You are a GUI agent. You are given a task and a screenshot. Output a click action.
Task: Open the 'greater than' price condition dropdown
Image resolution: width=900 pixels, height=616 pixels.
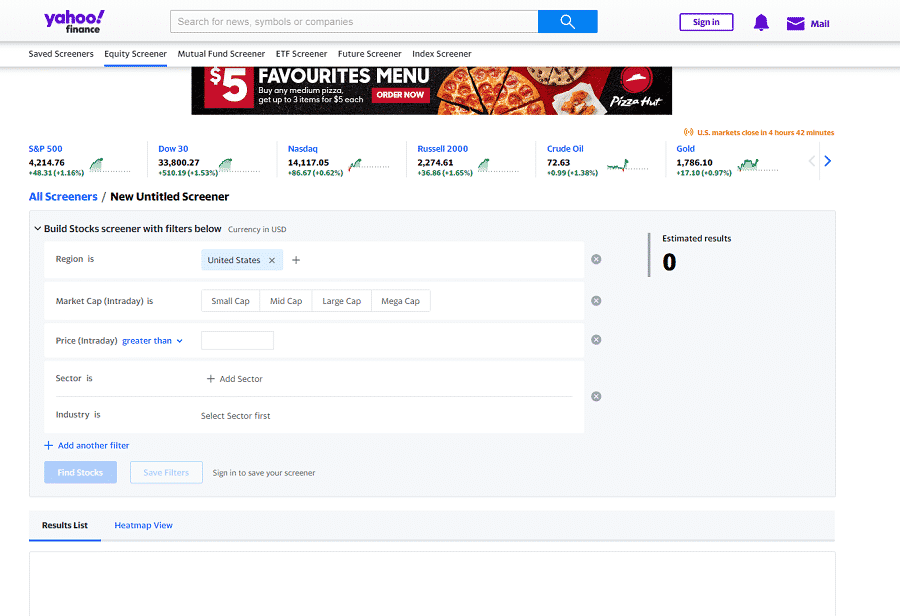coord(152,341)
